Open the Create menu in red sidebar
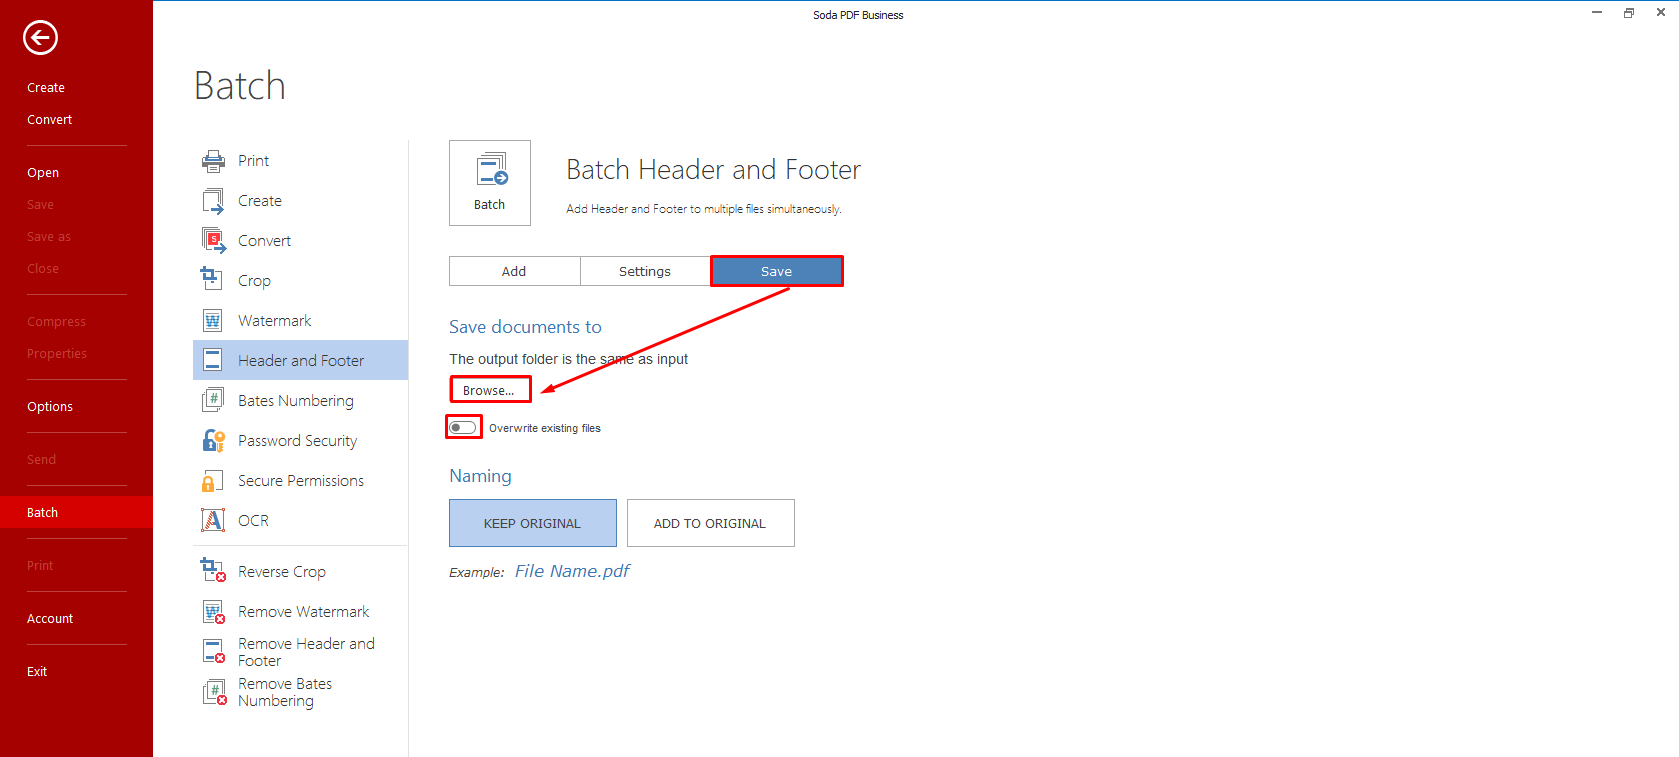This screenshot has height=757, width=1679. [46, 88]
